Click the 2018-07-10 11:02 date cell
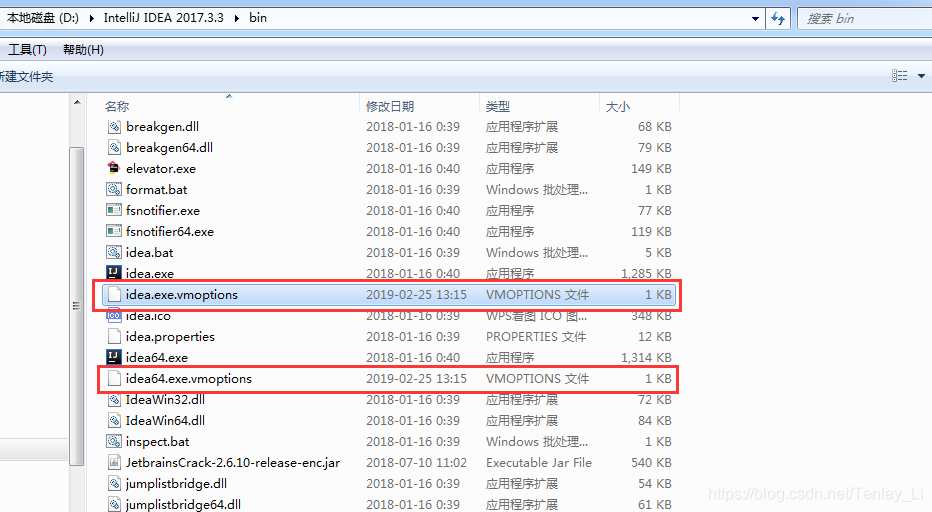Screen dimensions: 932x512 416,463
